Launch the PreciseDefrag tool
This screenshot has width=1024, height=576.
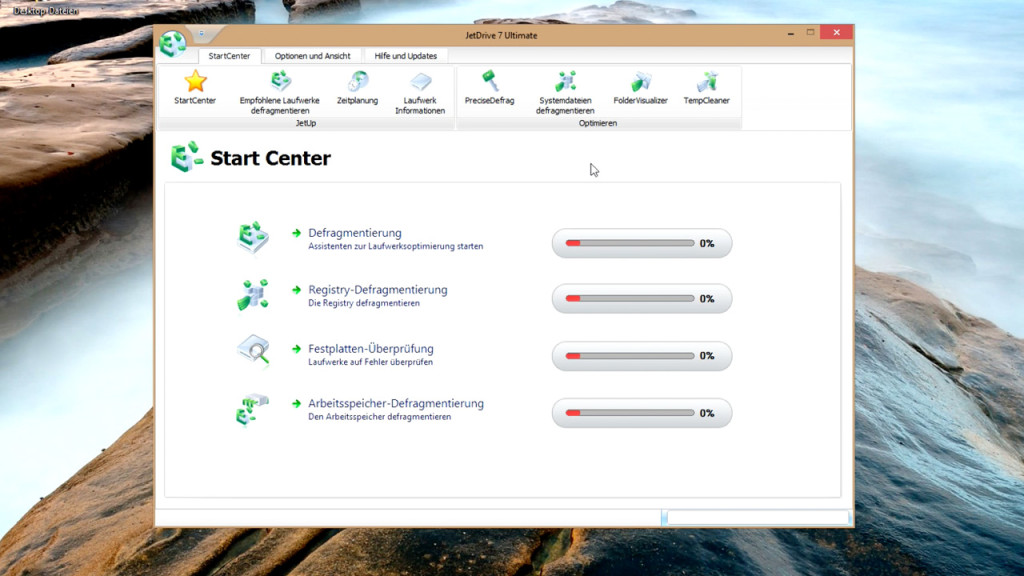click(x=489, y=82)
